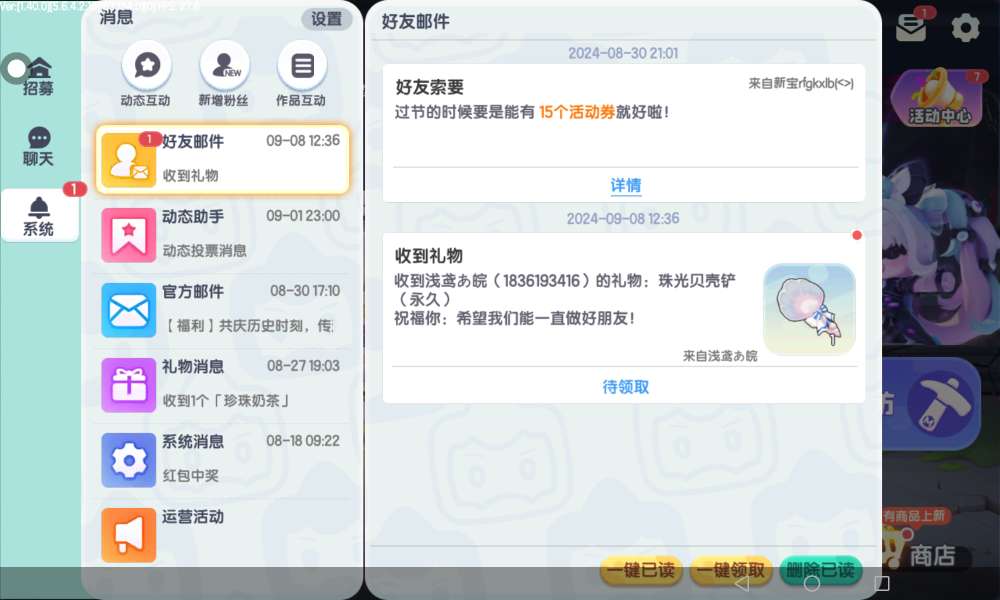Open the mailbox icon at top right

click(912, 25)
